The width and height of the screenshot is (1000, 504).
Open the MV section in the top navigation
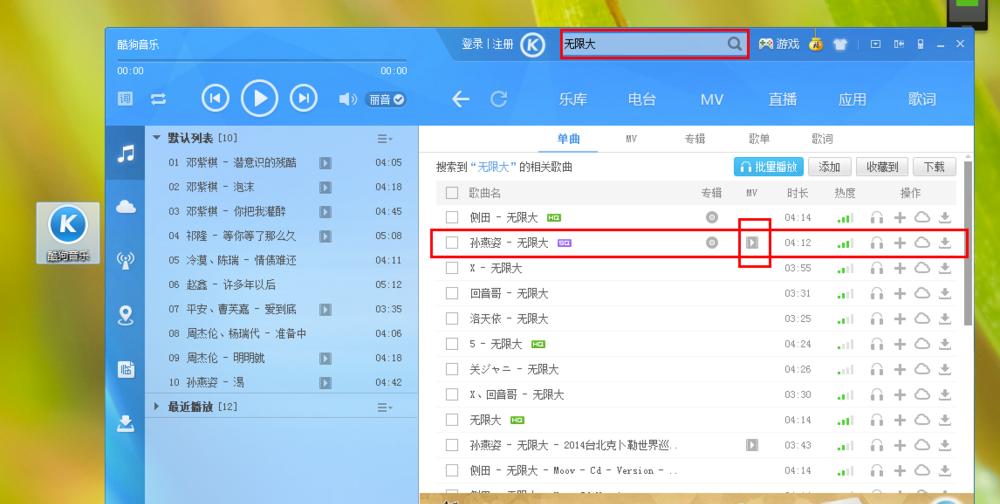coord(712,100)
